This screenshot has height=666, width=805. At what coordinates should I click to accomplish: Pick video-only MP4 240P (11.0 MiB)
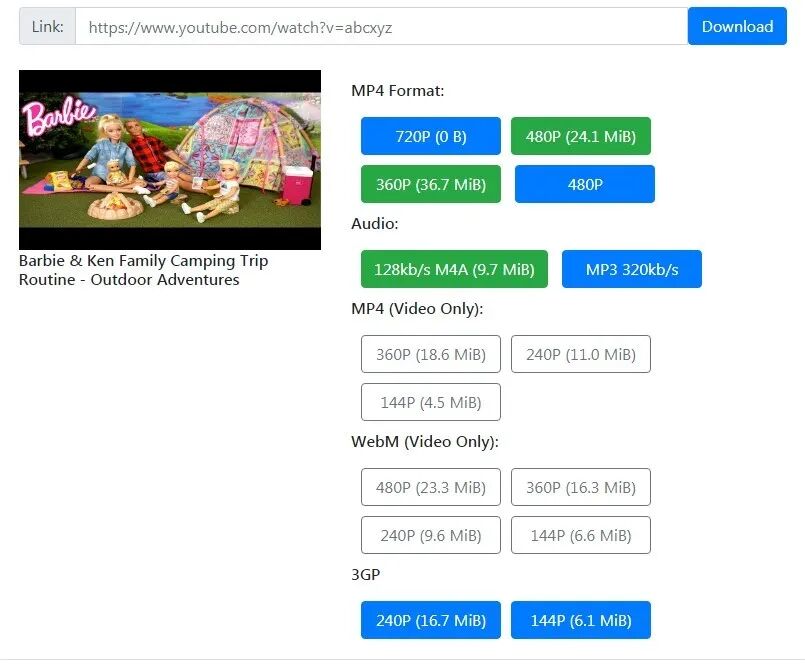click(x=581, y=354)
